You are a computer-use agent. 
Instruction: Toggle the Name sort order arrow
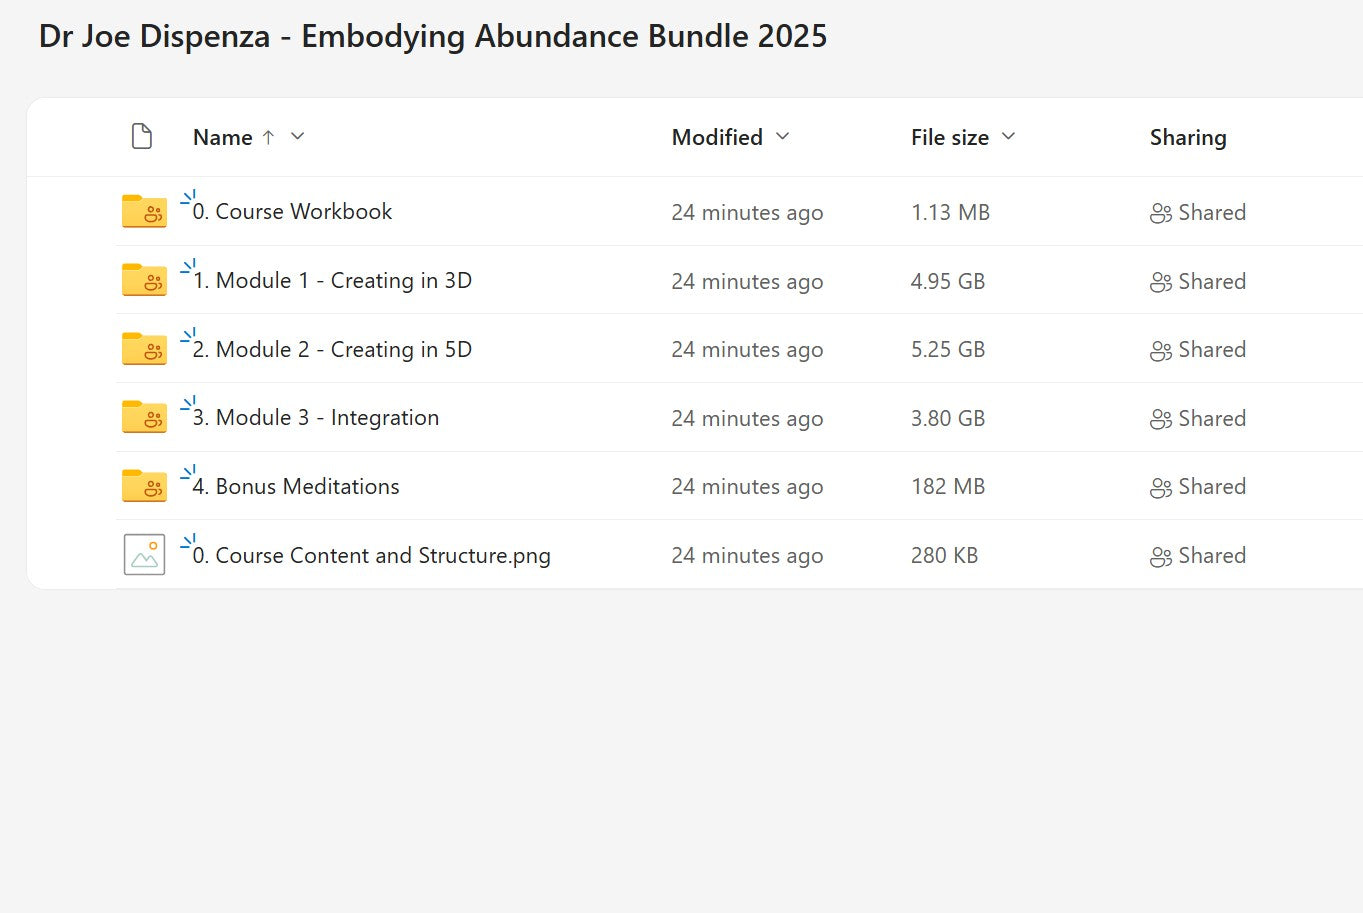coord(268,138)
